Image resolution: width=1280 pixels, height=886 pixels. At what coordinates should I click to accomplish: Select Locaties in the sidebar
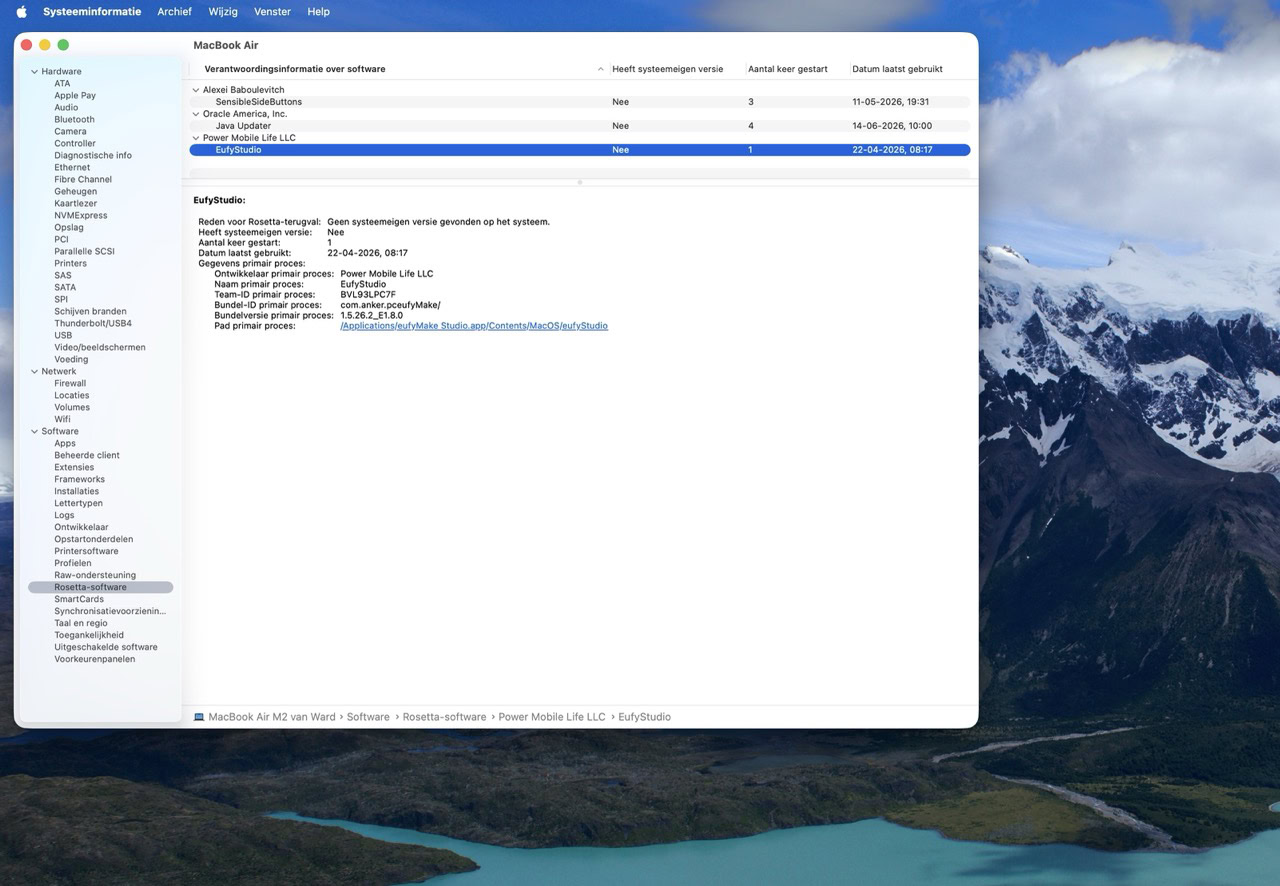[72, 396]
